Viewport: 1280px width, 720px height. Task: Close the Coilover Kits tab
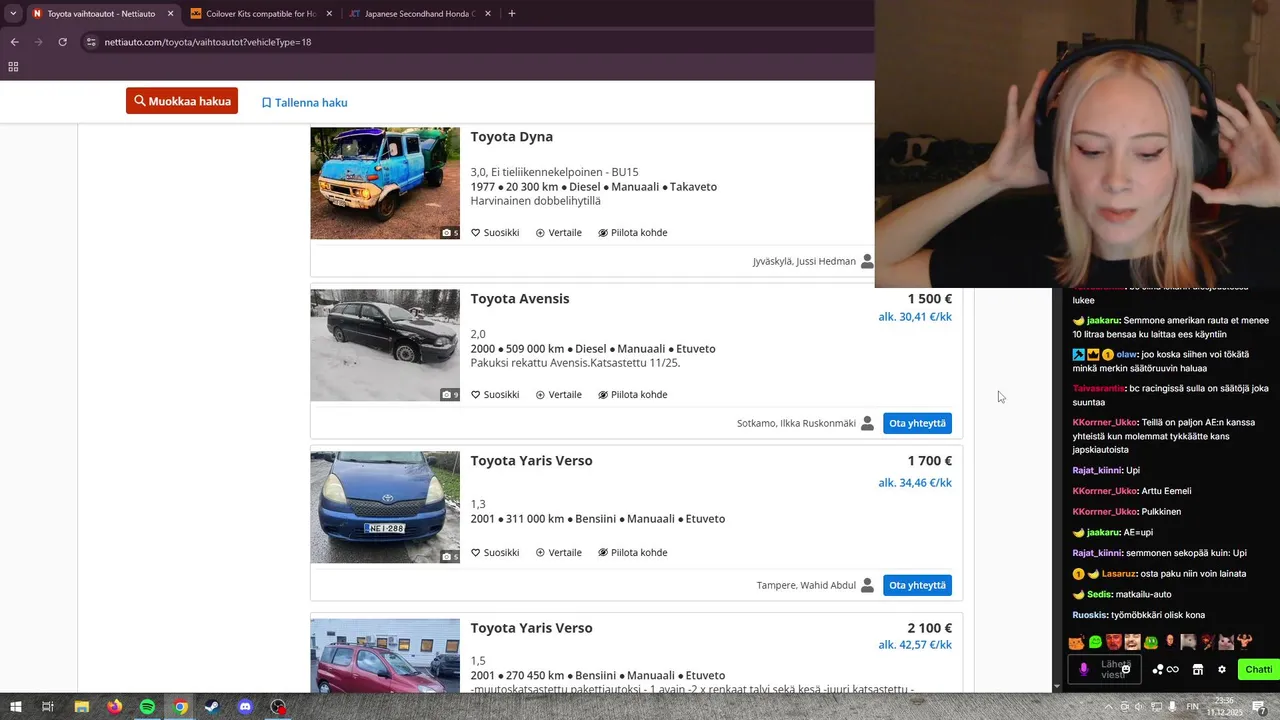[x=329, y=14]
